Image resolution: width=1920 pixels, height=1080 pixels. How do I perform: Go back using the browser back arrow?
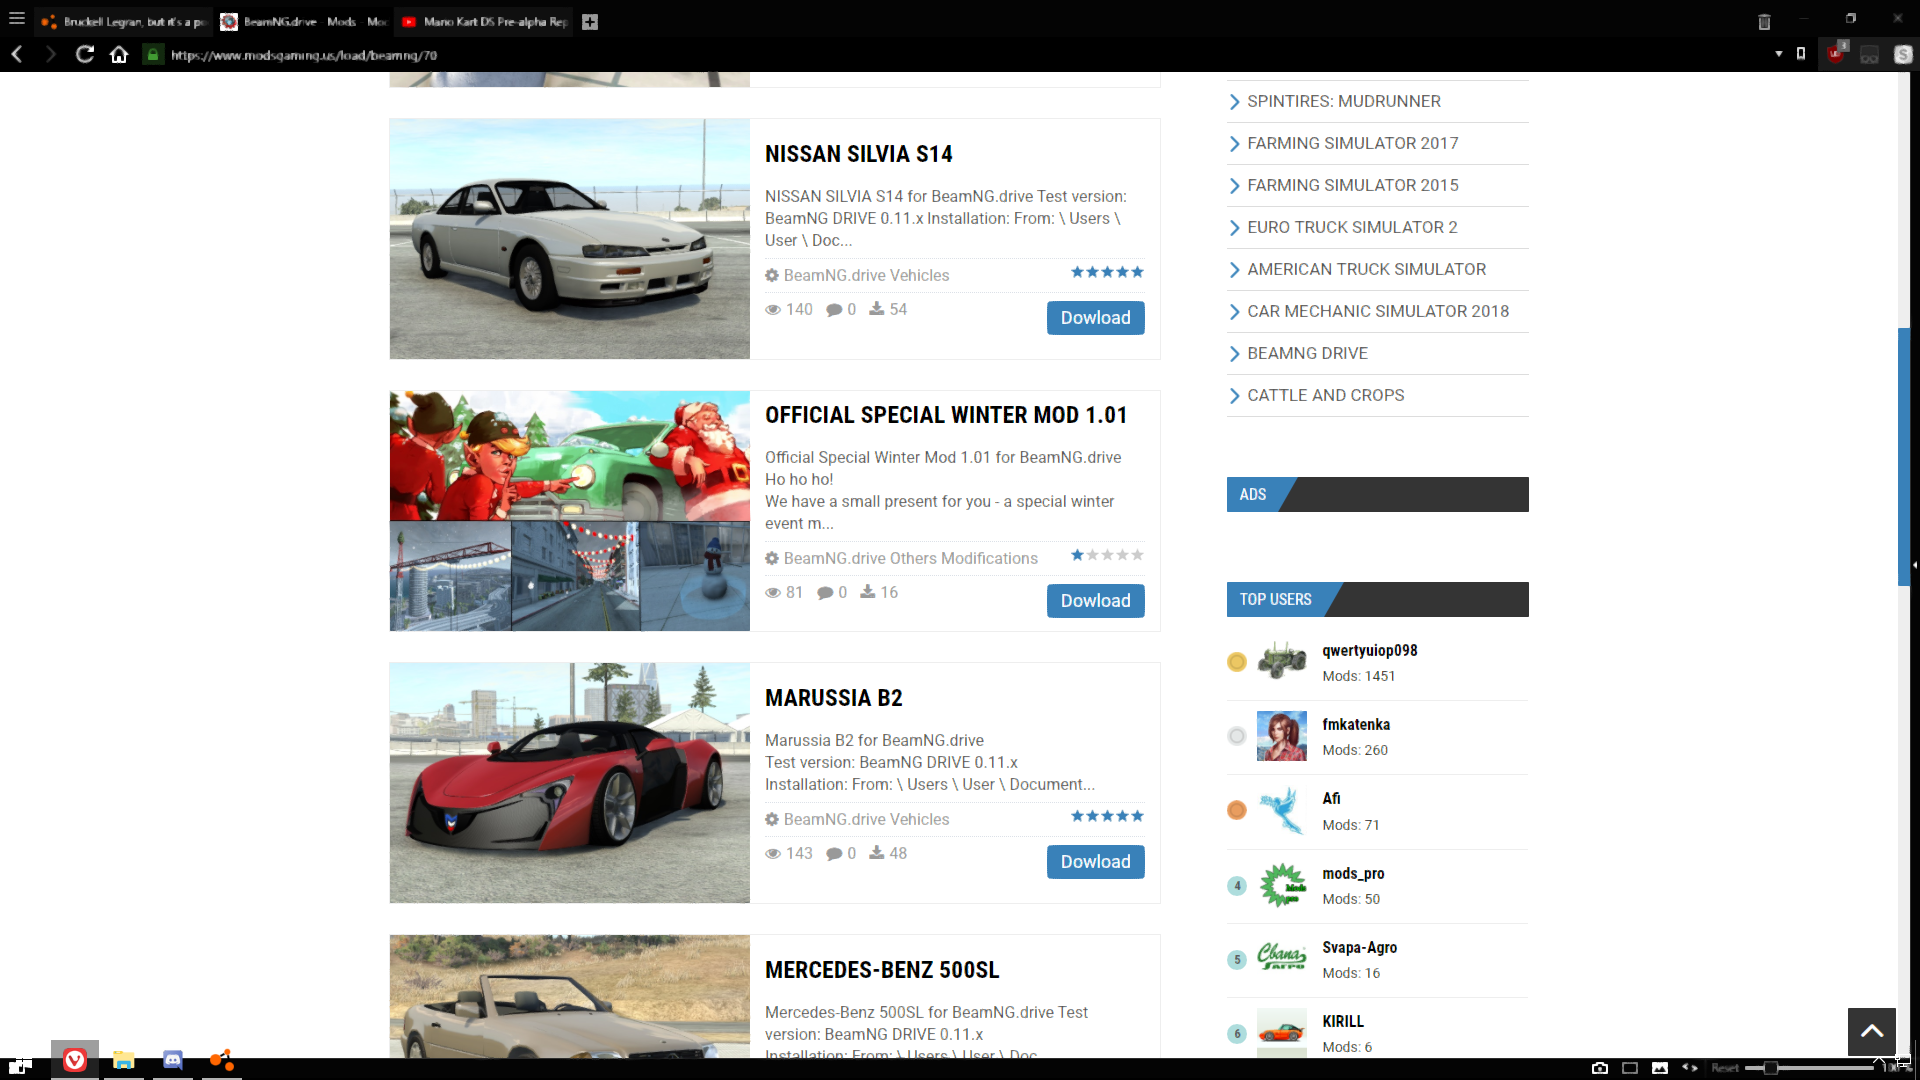(x=17, y=55)
